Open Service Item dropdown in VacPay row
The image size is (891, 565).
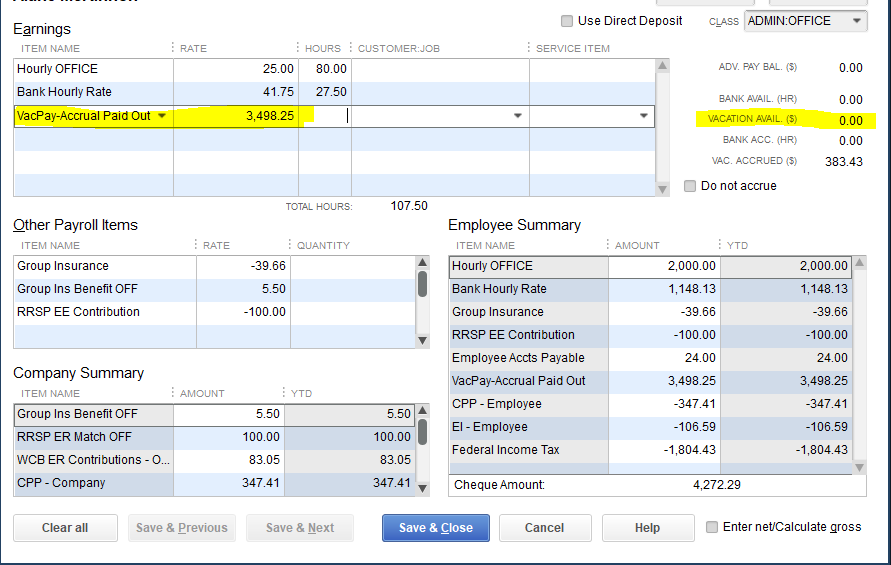tap(643, 116)
